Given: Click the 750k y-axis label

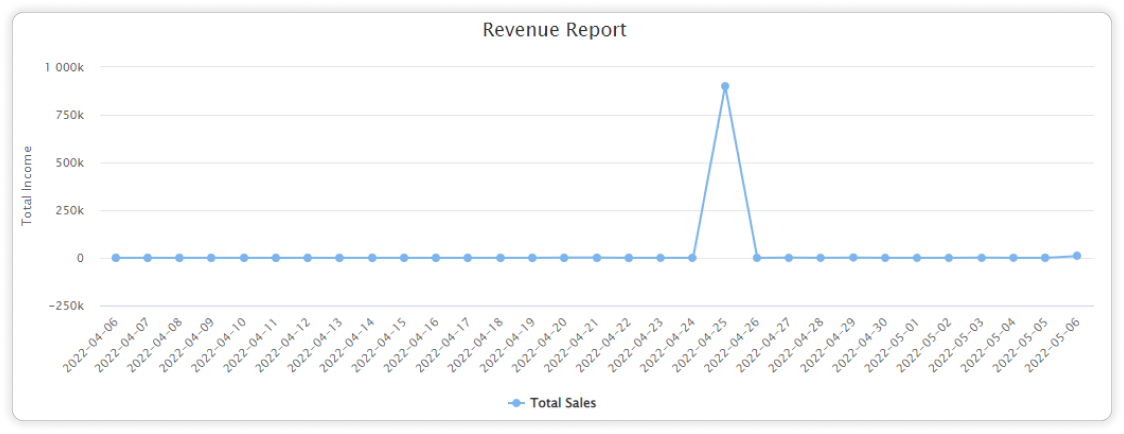Looking at the screenshot, I should (70, 115).
